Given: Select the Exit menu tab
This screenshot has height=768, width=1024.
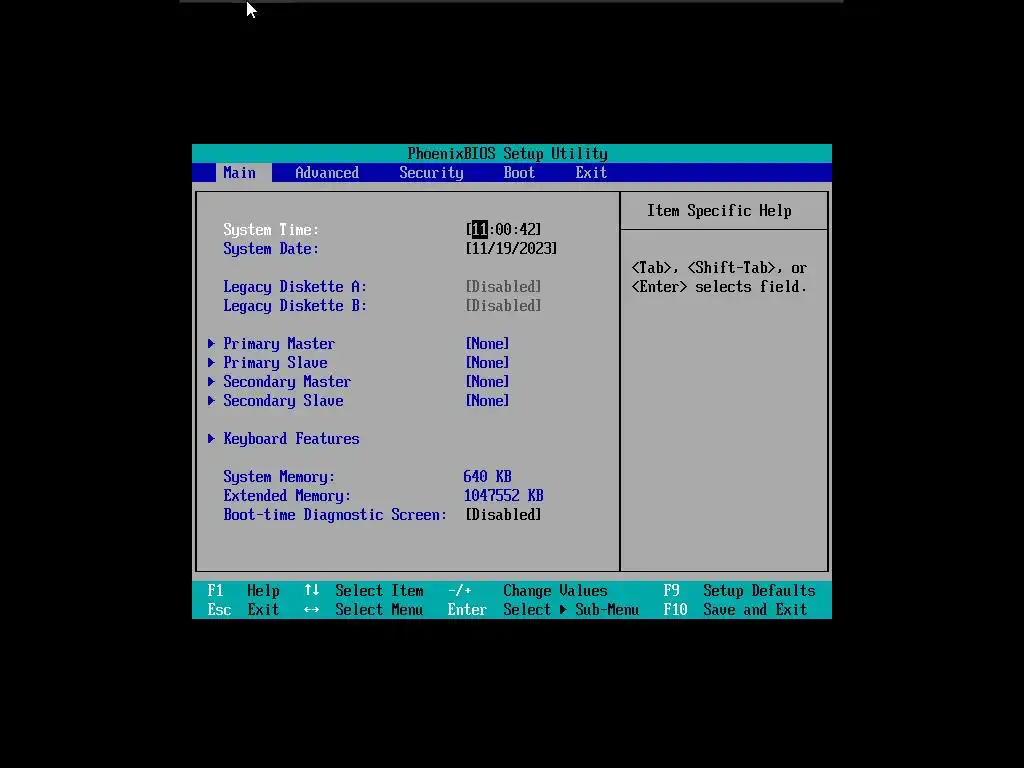Looking at the screenshot, I should tap(591, 172).
